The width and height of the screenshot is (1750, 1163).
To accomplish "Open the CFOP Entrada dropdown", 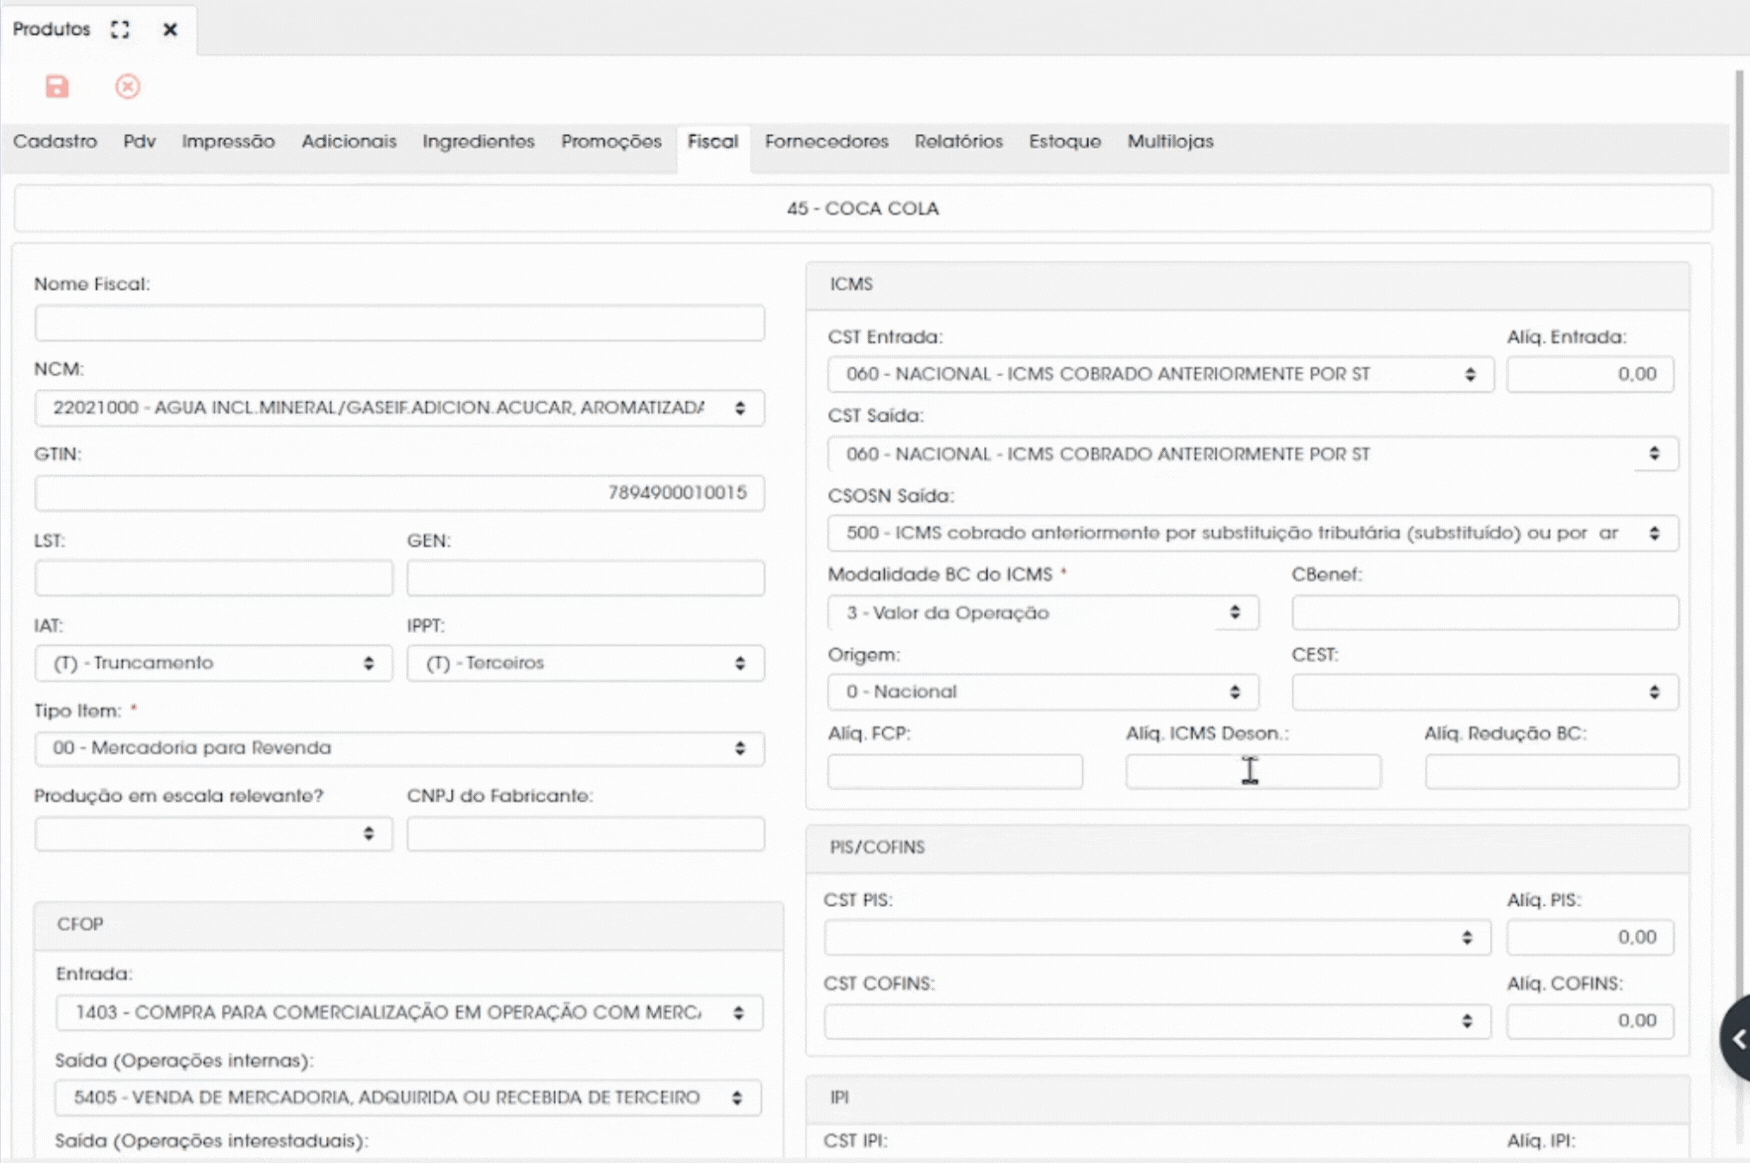I will point(409,1013).
